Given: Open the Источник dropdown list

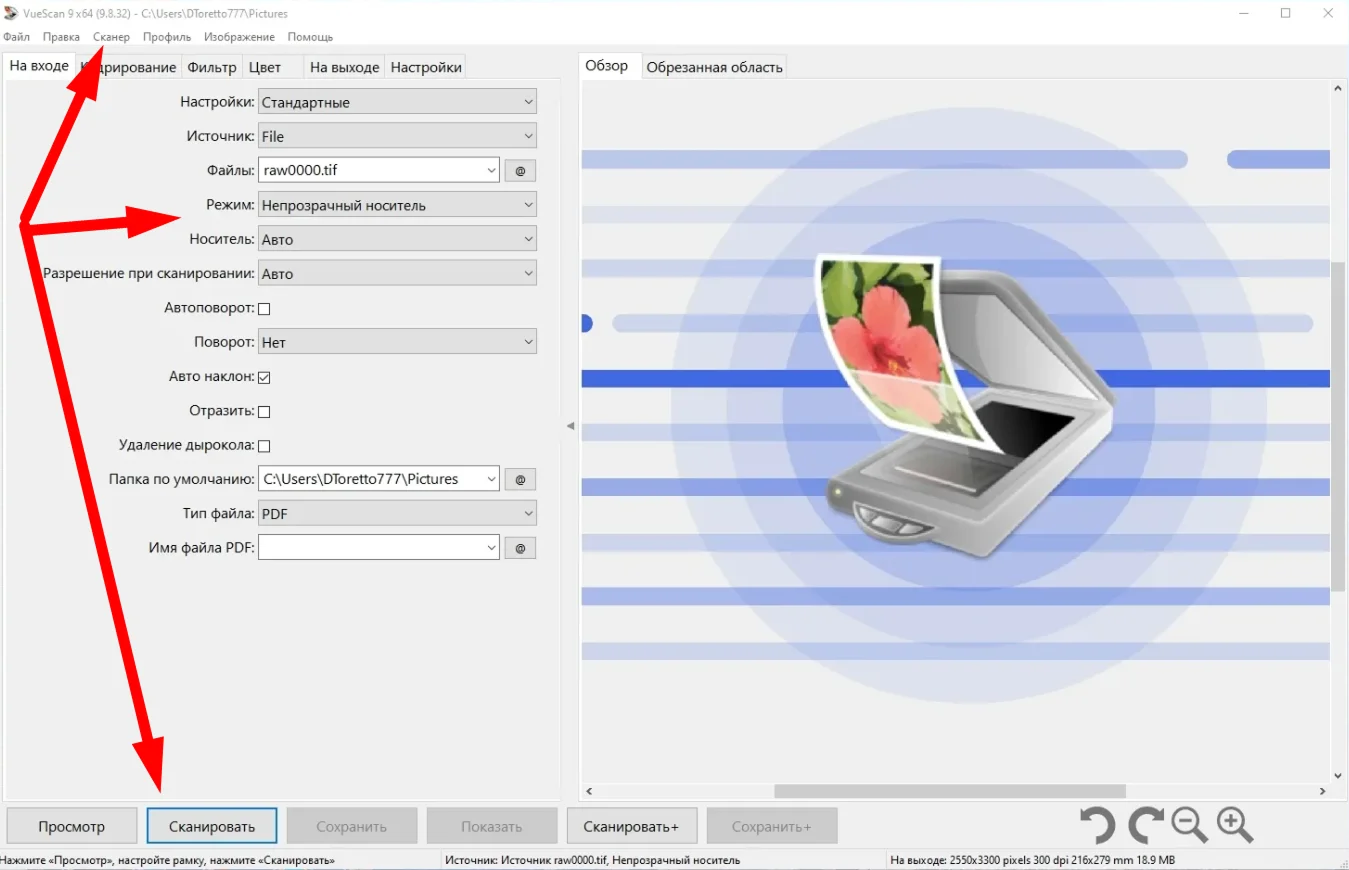Looking at the screenshot, I should pyautogui.click(x=397, y=137).
